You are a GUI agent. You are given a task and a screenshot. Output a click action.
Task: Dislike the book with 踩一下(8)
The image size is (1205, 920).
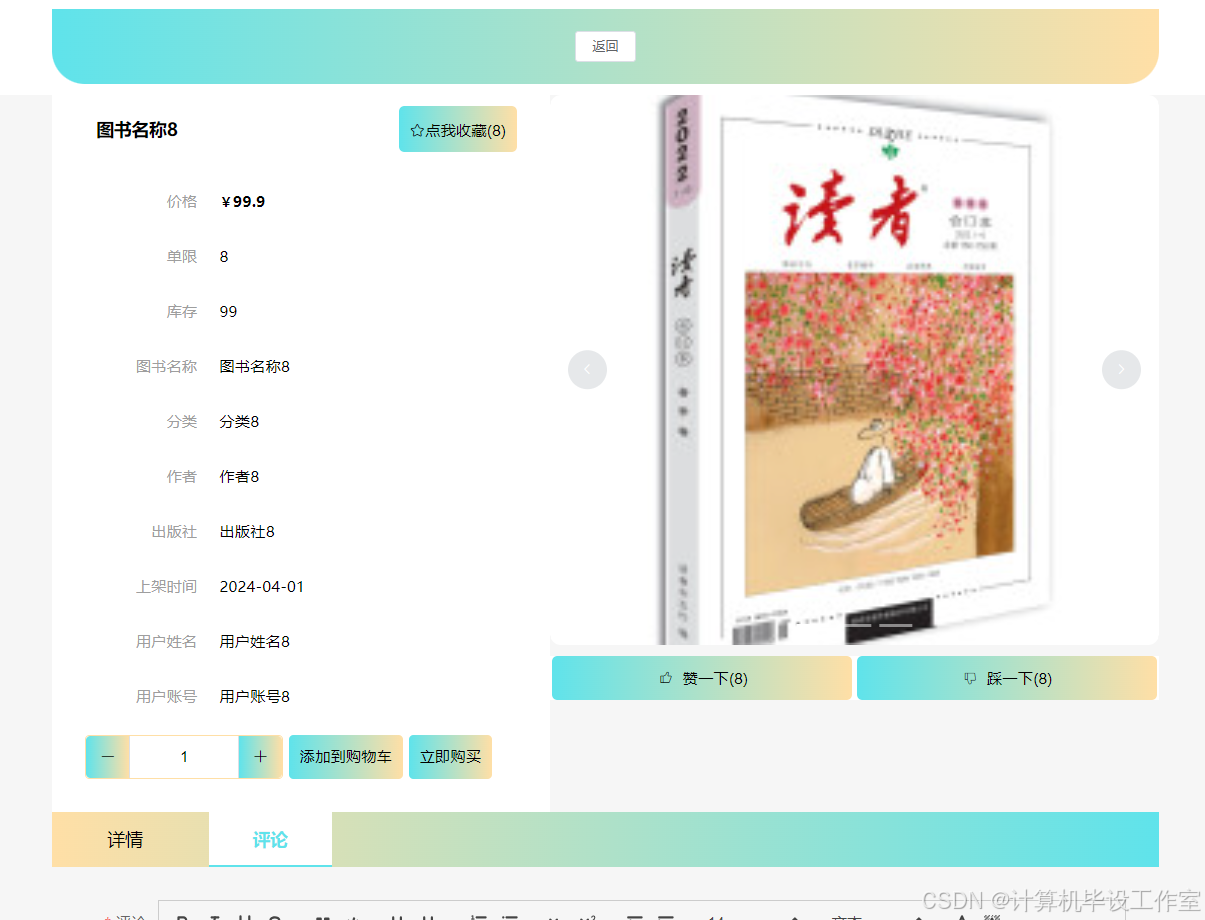1007,678
